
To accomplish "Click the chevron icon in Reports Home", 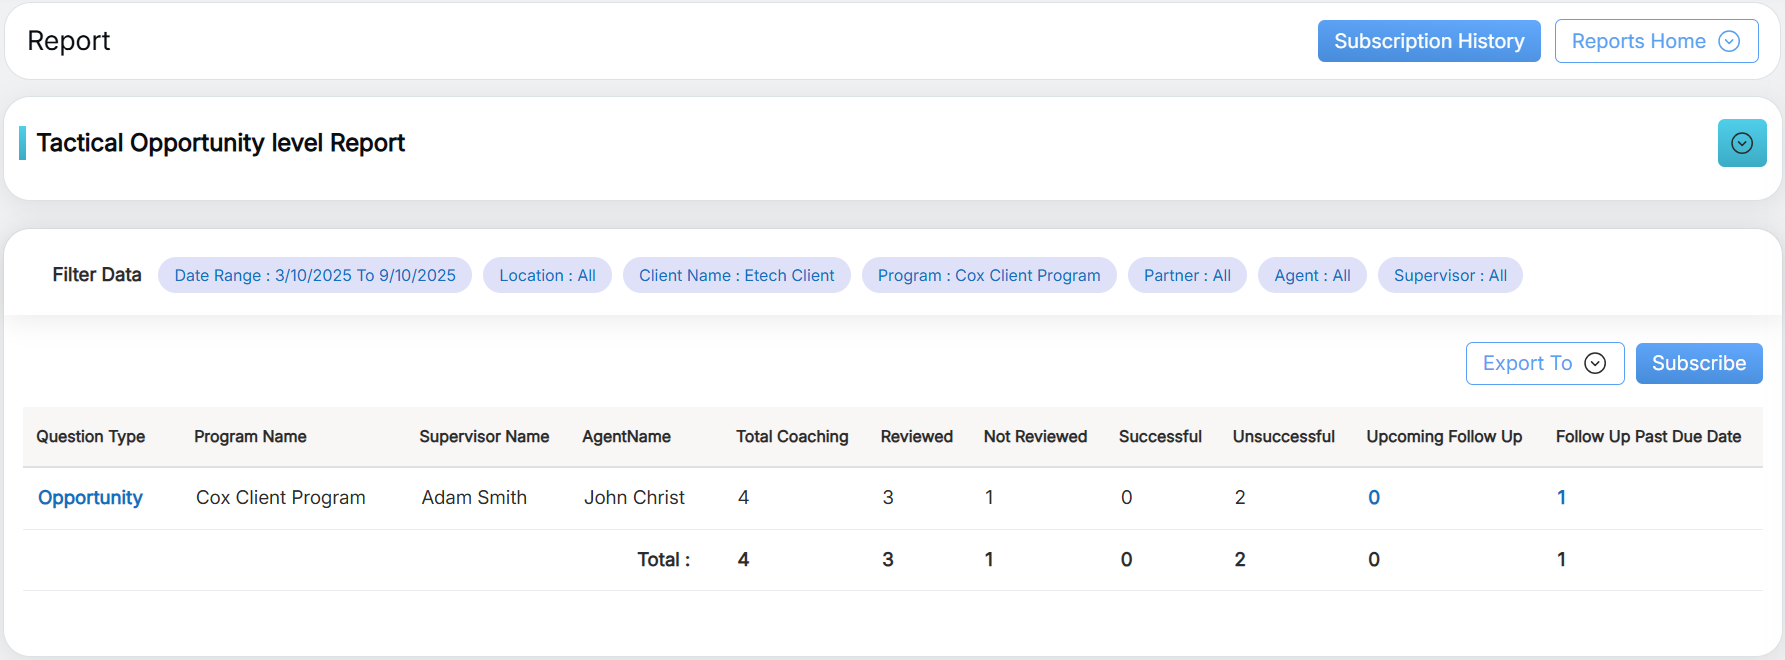I will coord(1728,41).
